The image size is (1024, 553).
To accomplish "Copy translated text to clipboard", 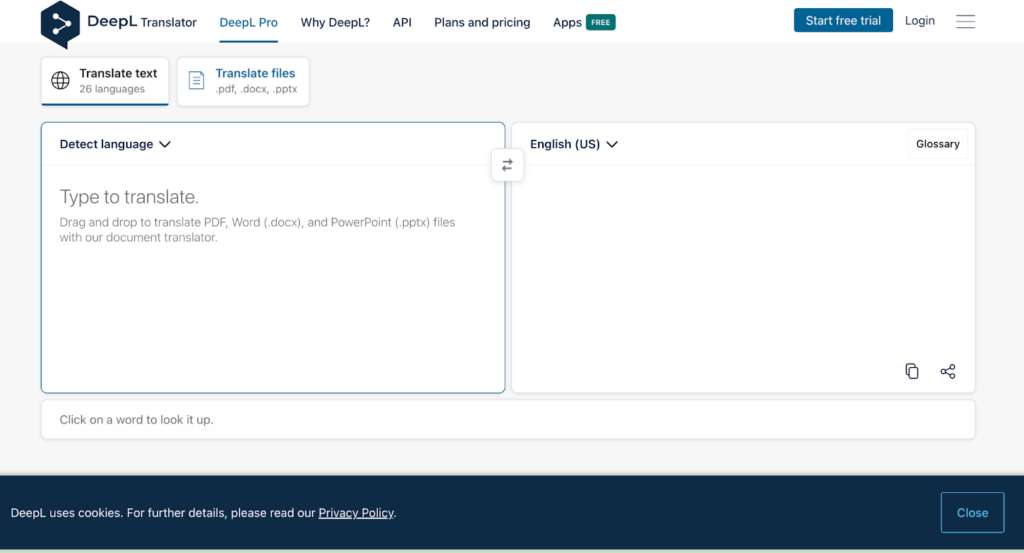I will 912,371.
